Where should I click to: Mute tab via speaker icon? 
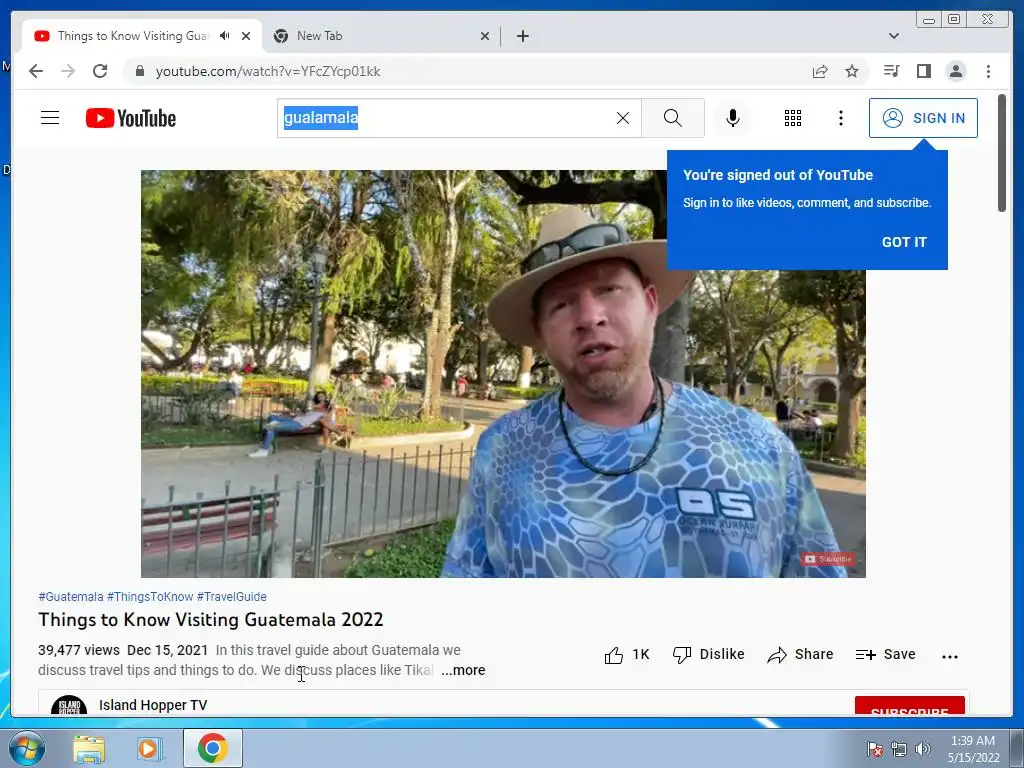click(225, 36)
